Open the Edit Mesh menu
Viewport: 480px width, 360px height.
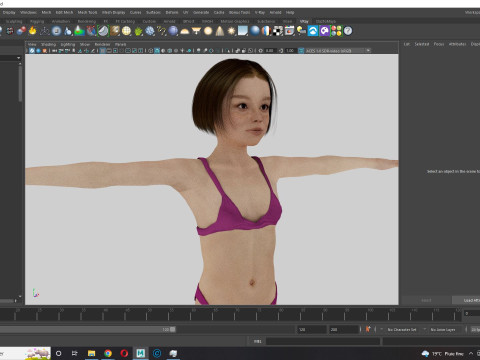[64, 12]
